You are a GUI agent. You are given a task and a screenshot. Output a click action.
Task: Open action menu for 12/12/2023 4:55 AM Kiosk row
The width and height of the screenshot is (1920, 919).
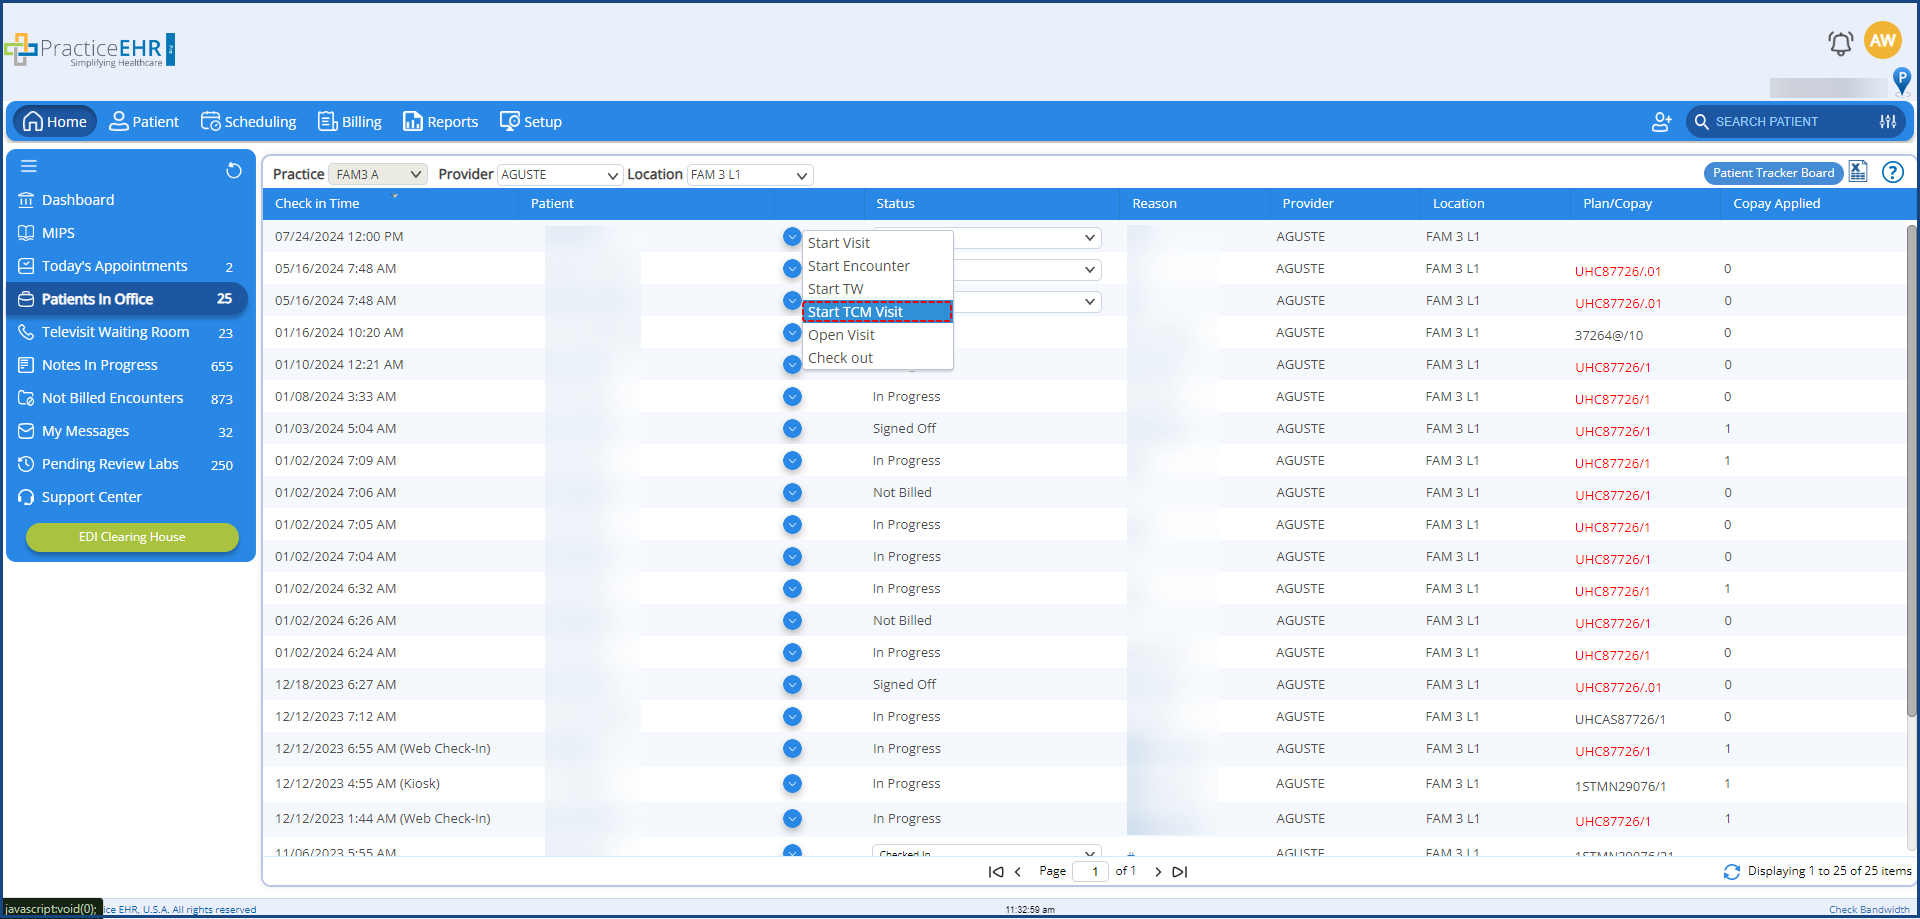(x=792, y=784)
